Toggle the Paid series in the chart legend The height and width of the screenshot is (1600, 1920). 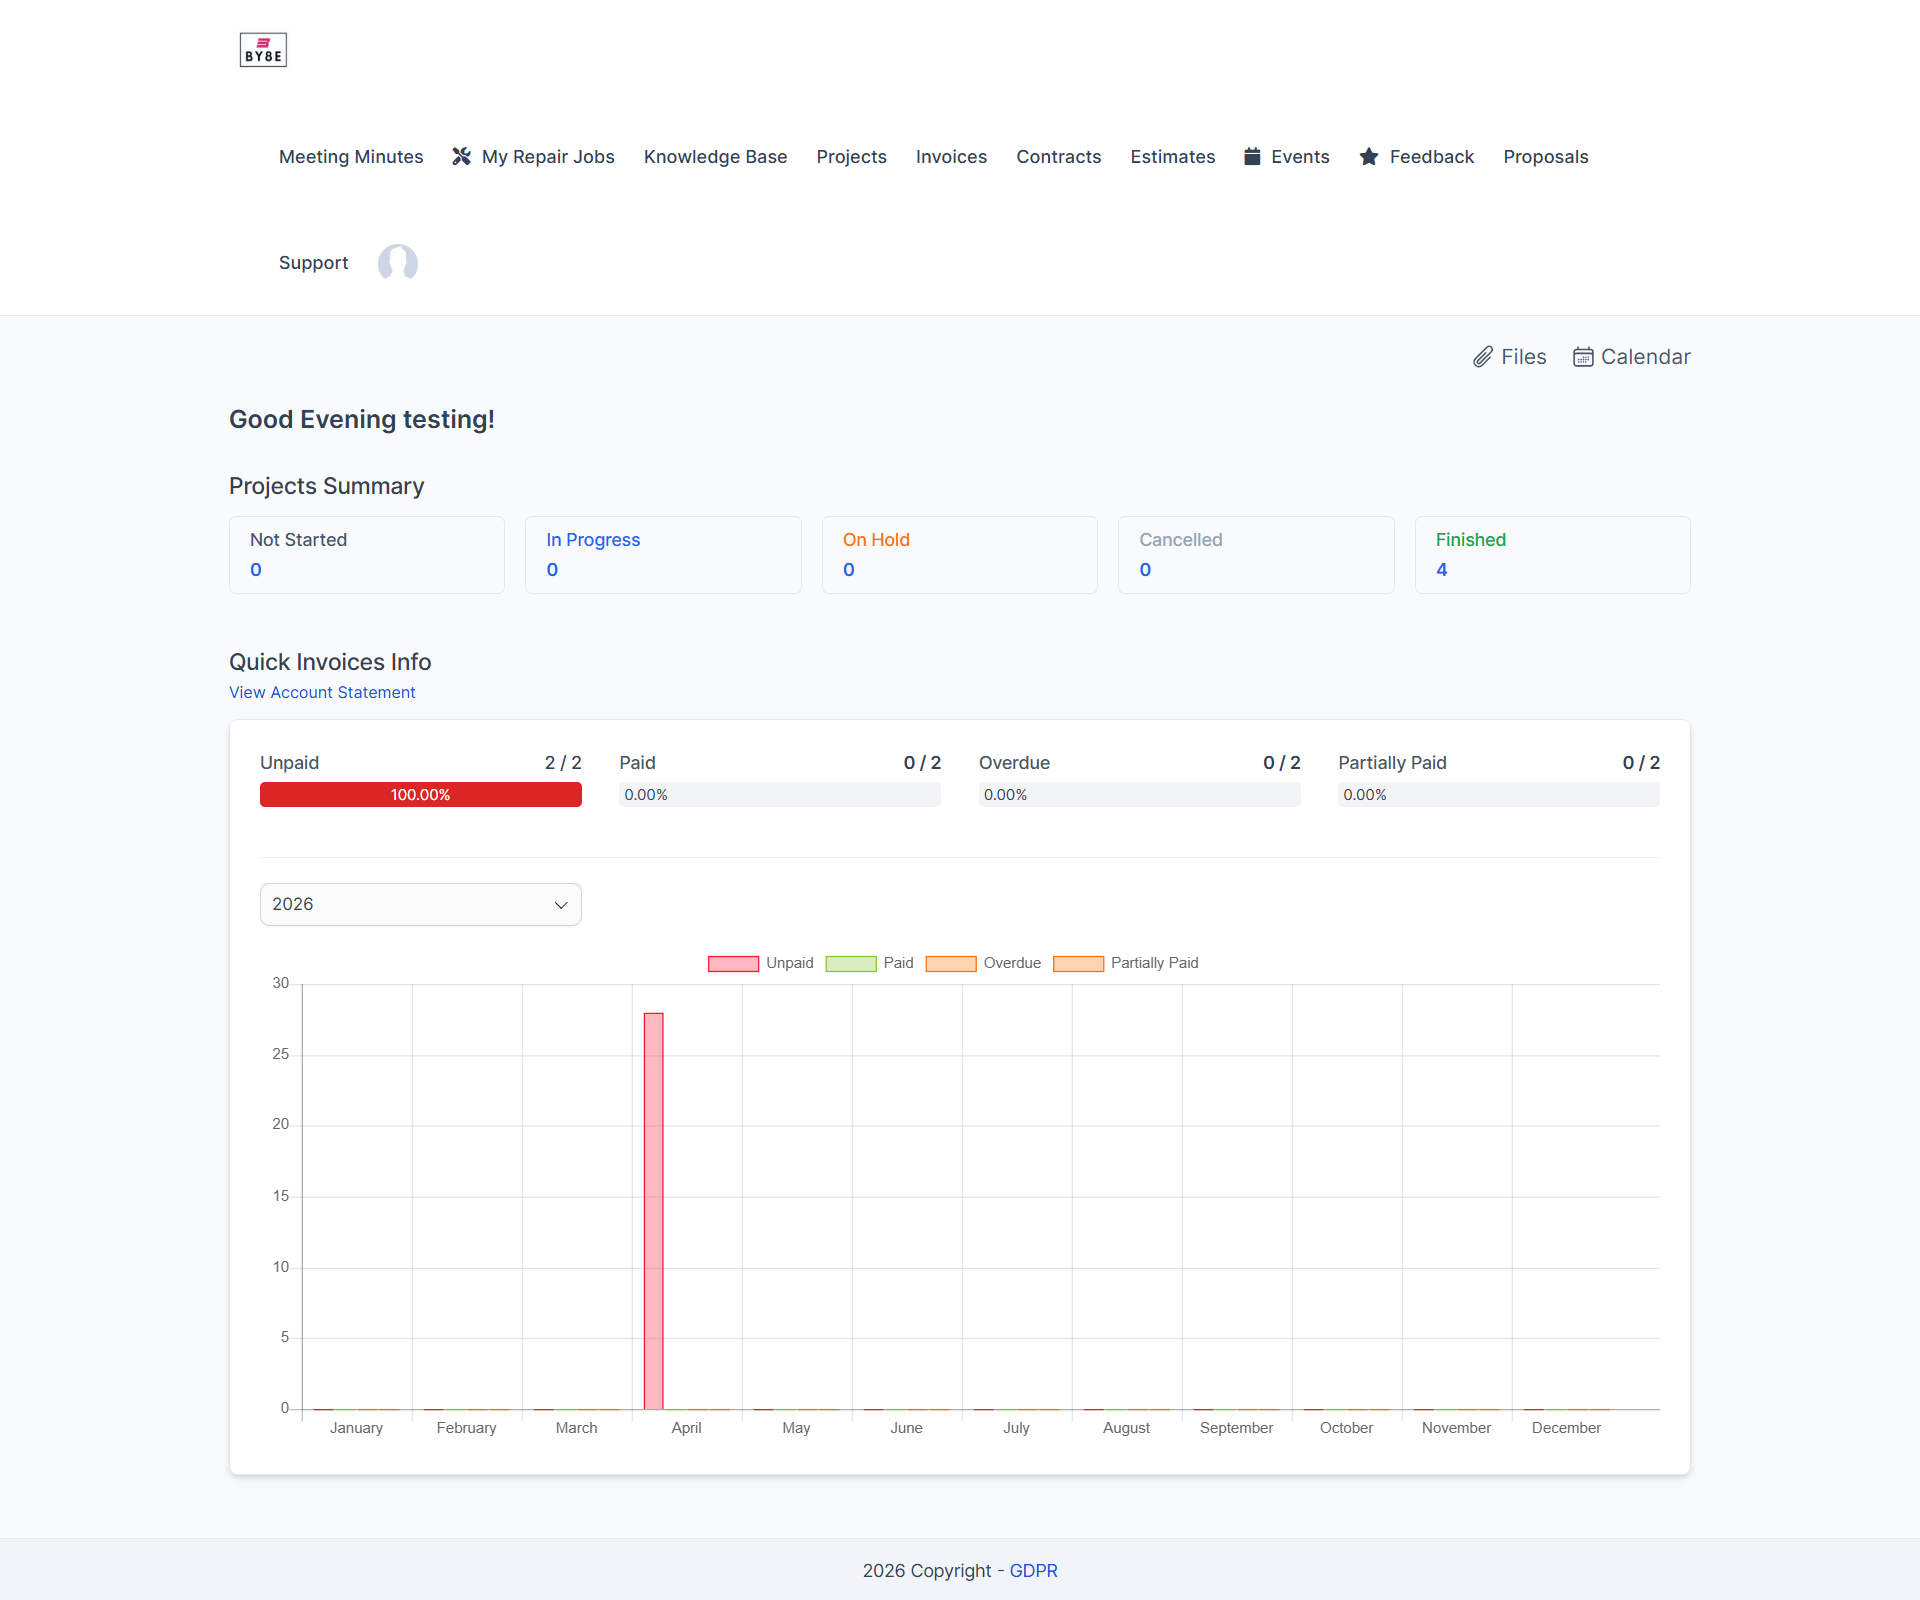(851, 963)
